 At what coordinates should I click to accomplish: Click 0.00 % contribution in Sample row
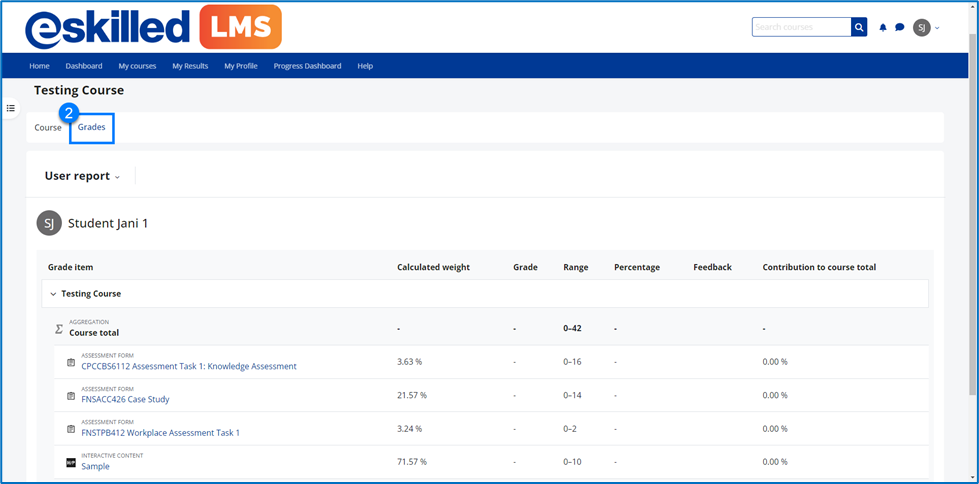[775, 462]
